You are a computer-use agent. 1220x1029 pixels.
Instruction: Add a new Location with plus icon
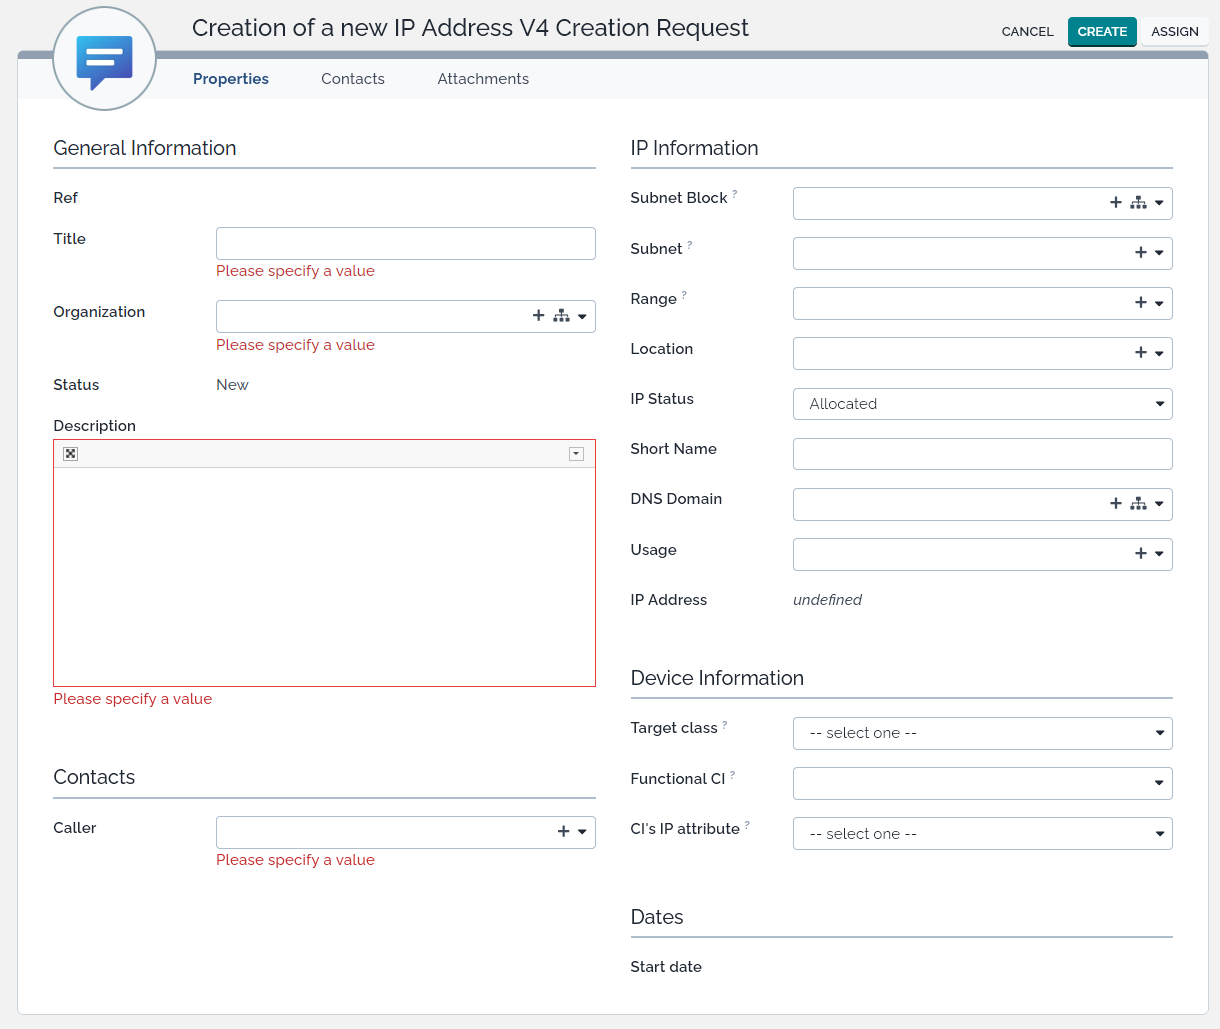(1141, 353)
